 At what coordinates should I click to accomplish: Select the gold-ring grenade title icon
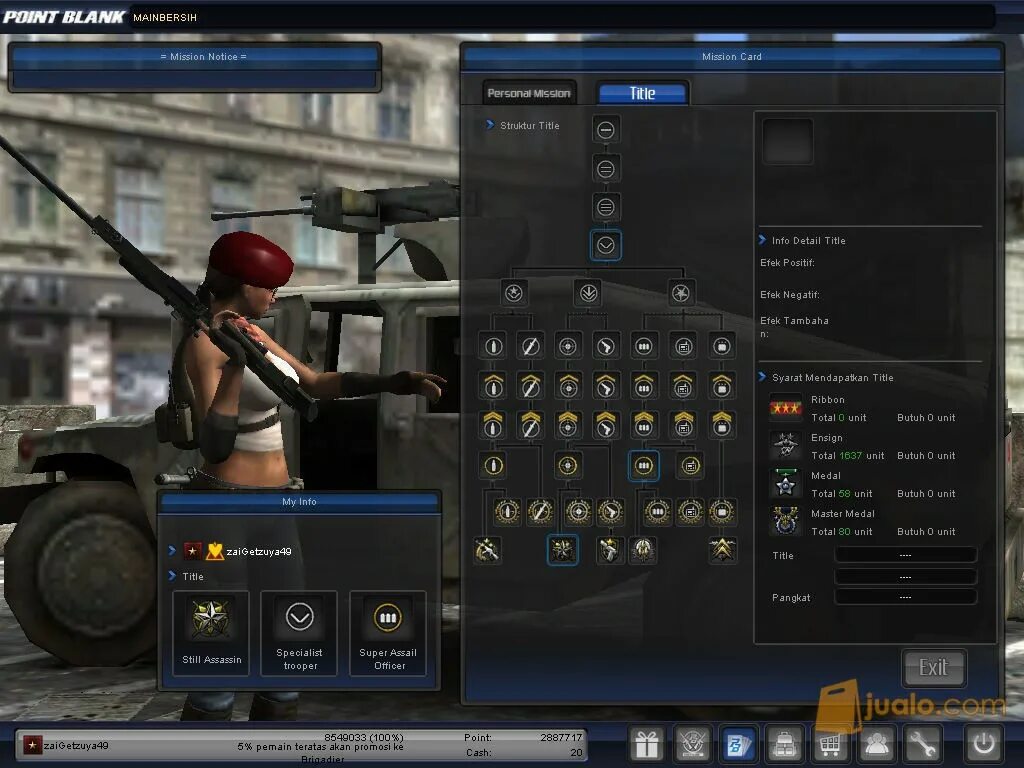click(x=493, y=466)
